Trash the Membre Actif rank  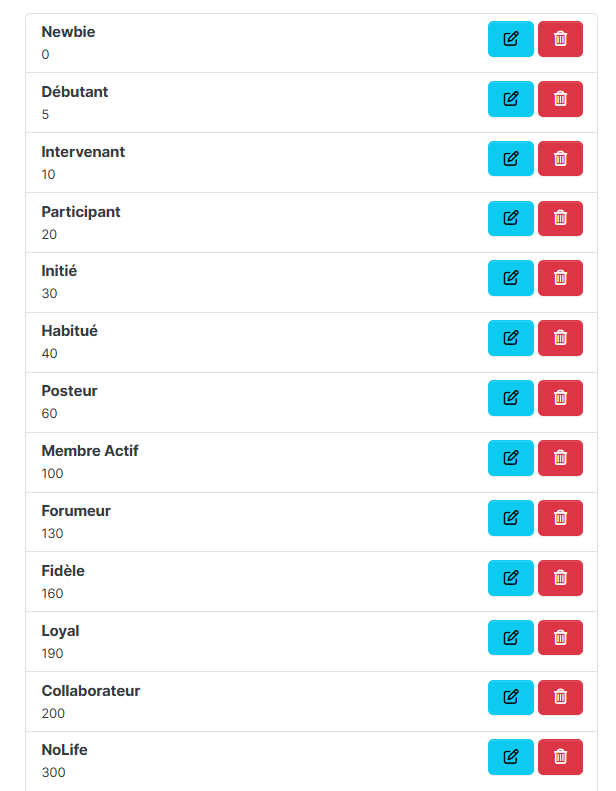[560, 458]
